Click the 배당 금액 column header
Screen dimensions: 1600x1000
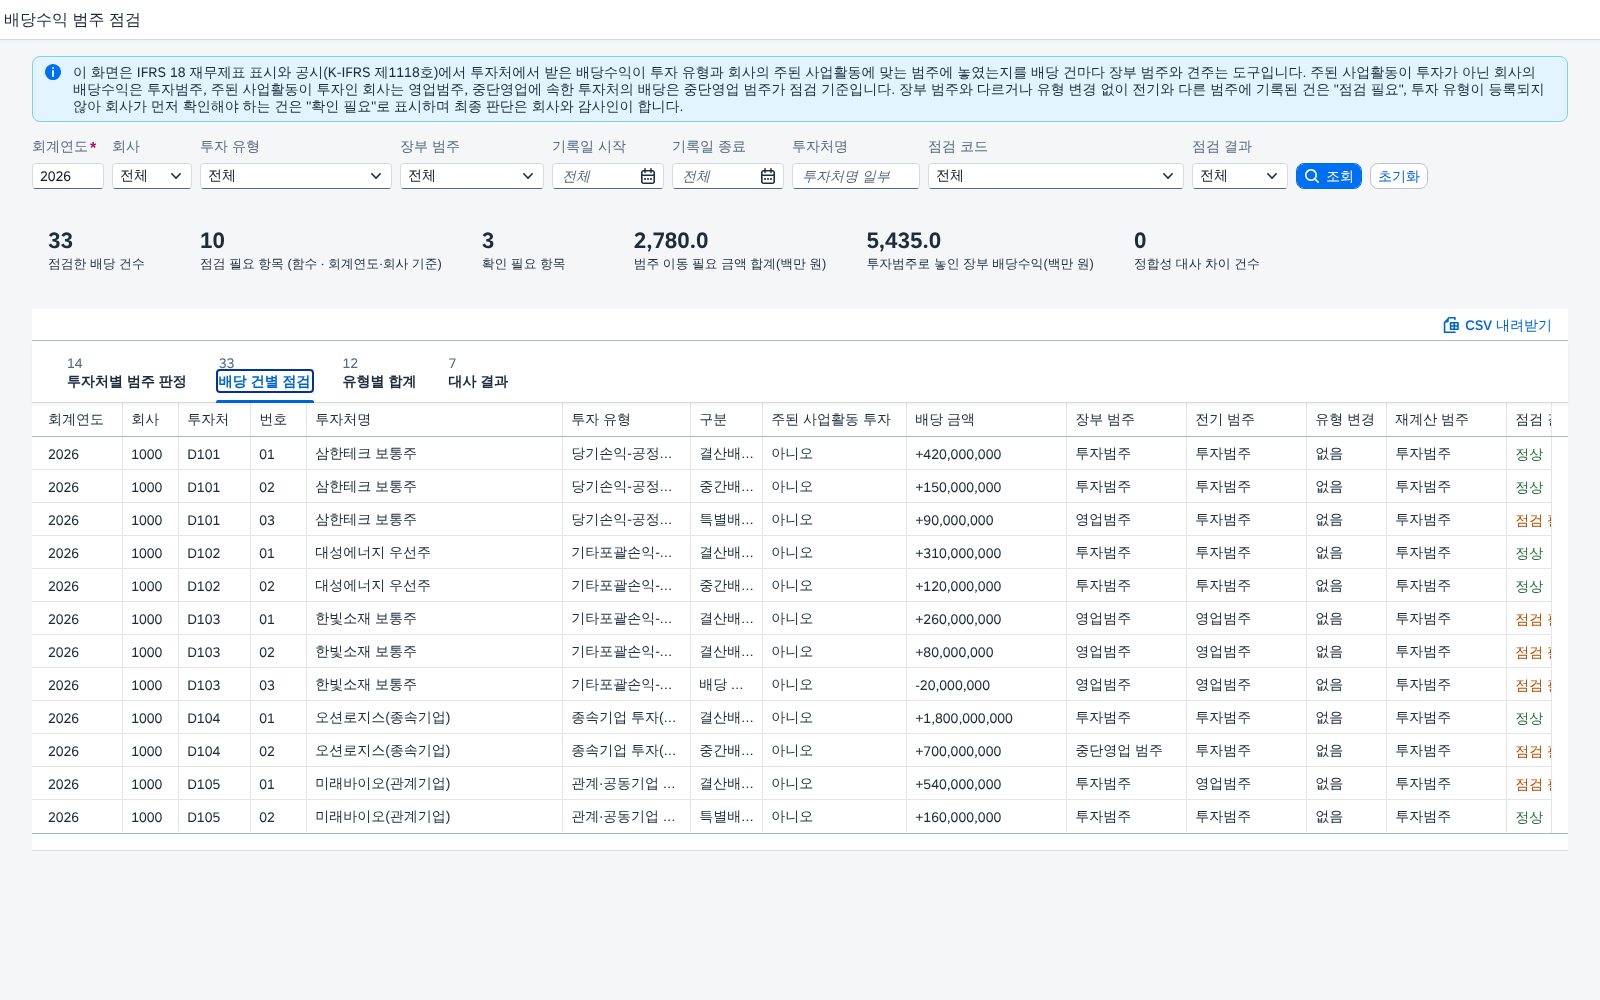(x=986, y=420)
